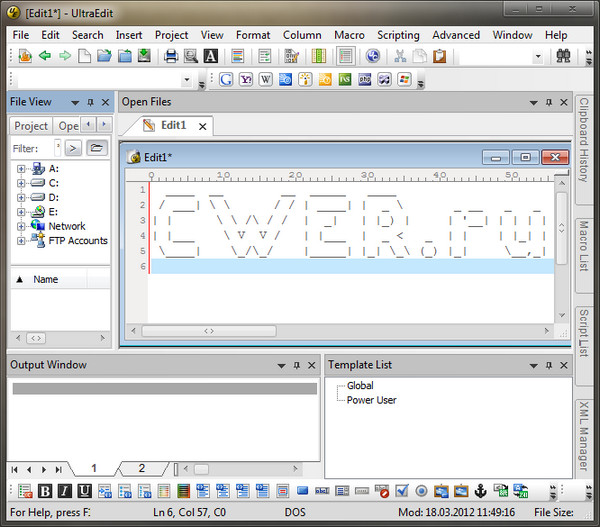Image resolution: width=600 pixels, height=527 pixels.
Task: Open the File View panel dropdown arrow
Action: click(x=76, y=102)
